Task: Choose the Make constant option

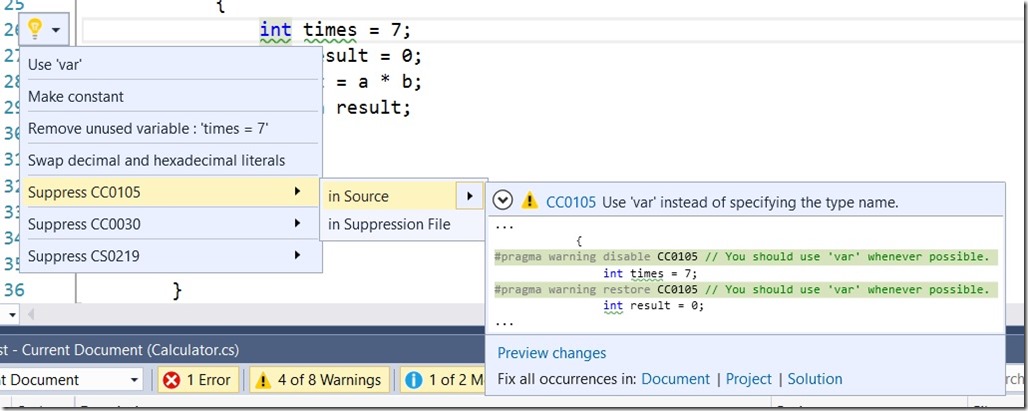Action: tap(76, 97)
